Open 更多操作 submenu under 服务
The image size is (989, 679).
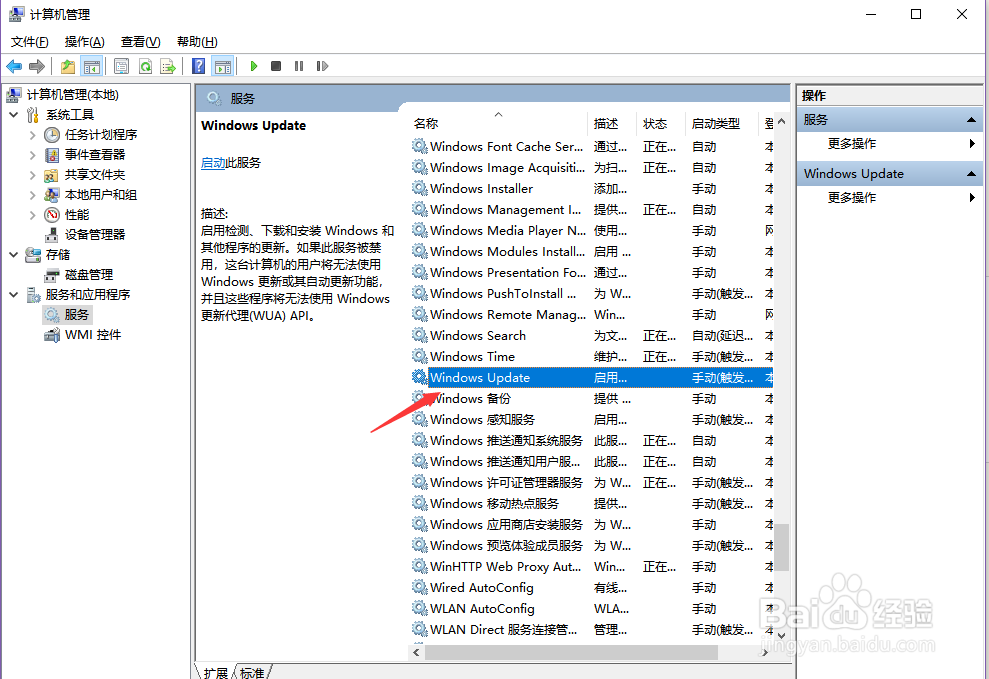pyautogui.click(x=890, y=144)
